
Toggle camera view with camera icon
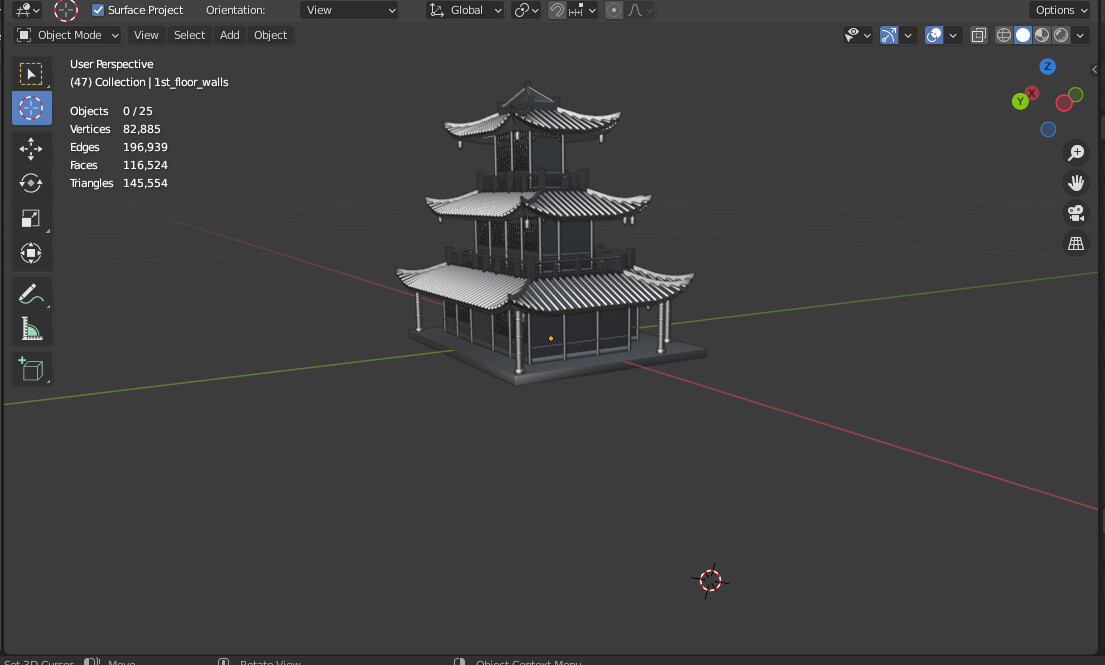coord(1076,213)
